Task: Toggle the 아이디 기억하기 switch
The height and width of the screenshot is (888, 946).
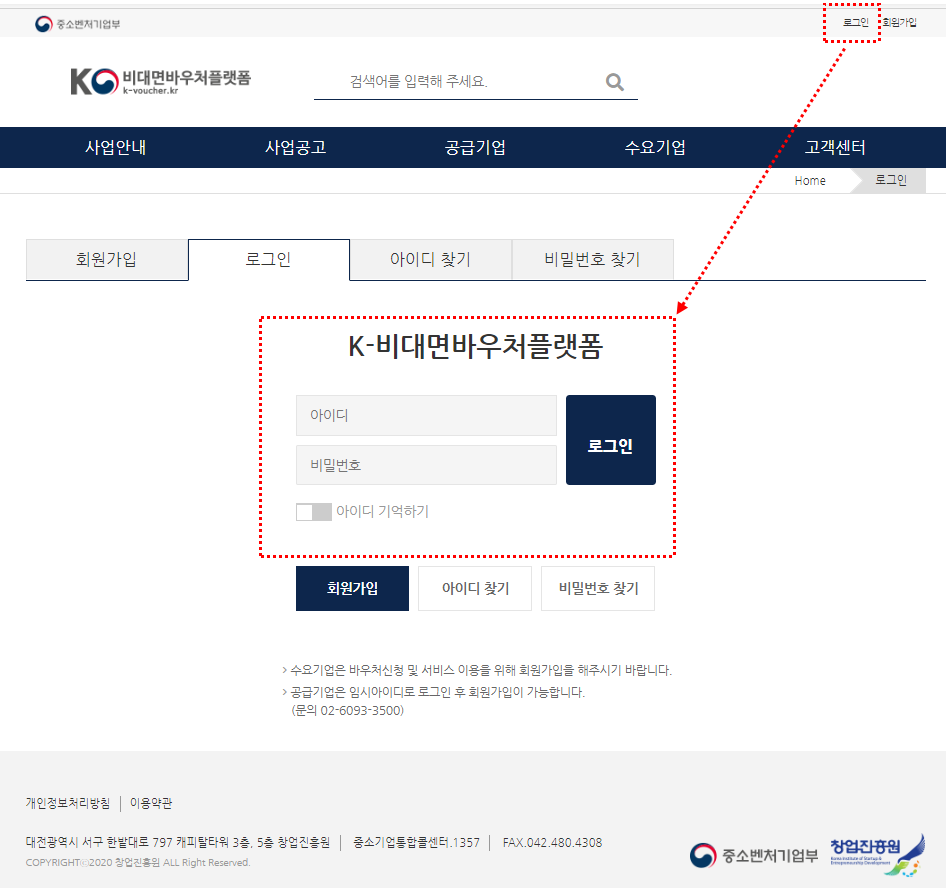Action: 313,512
